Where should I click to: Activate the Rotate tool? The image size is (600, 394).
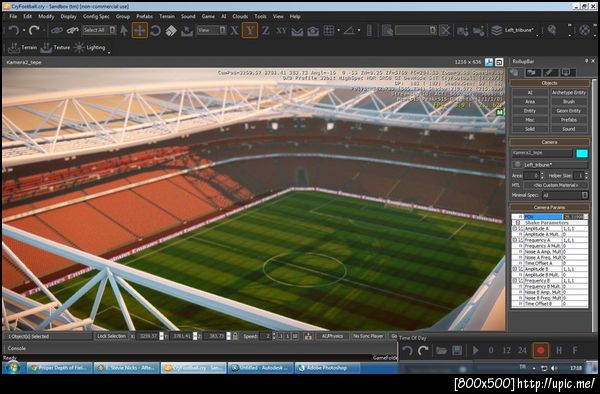coord(155,30)
